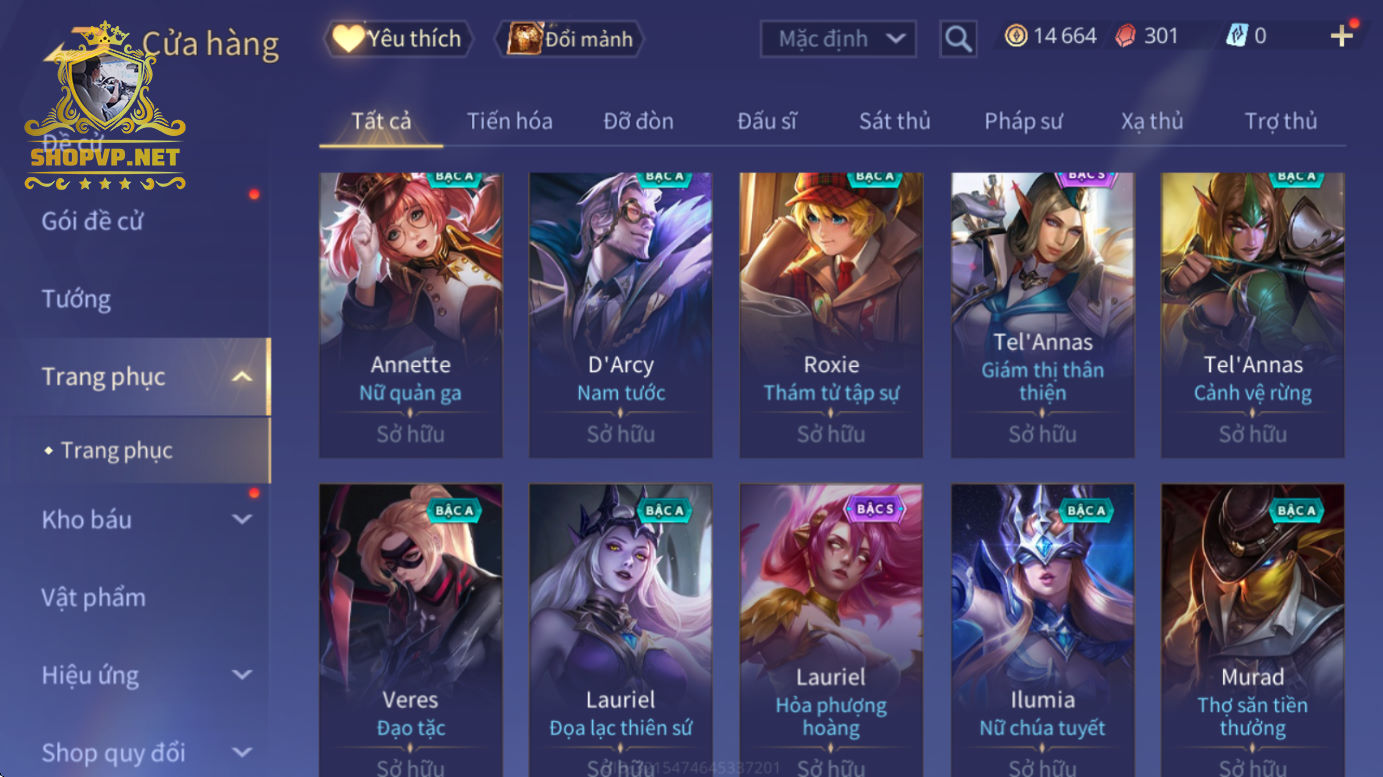Screen dimensions: 1383x777
Task: Click the ShopVP.net crest logo
Action: point(104,105)
